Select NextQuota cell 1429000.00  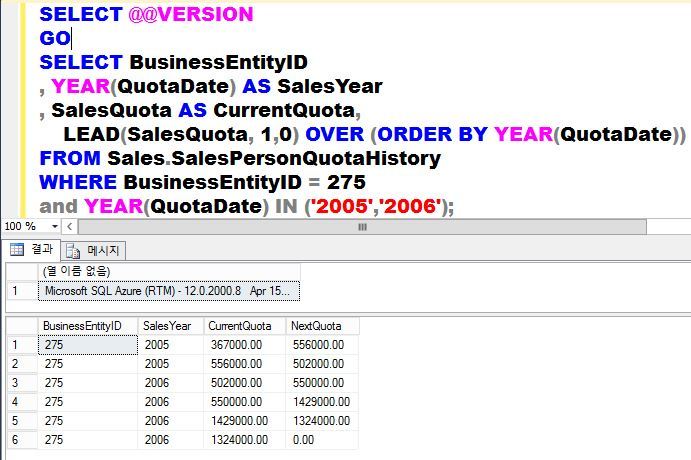coord(323,402)
